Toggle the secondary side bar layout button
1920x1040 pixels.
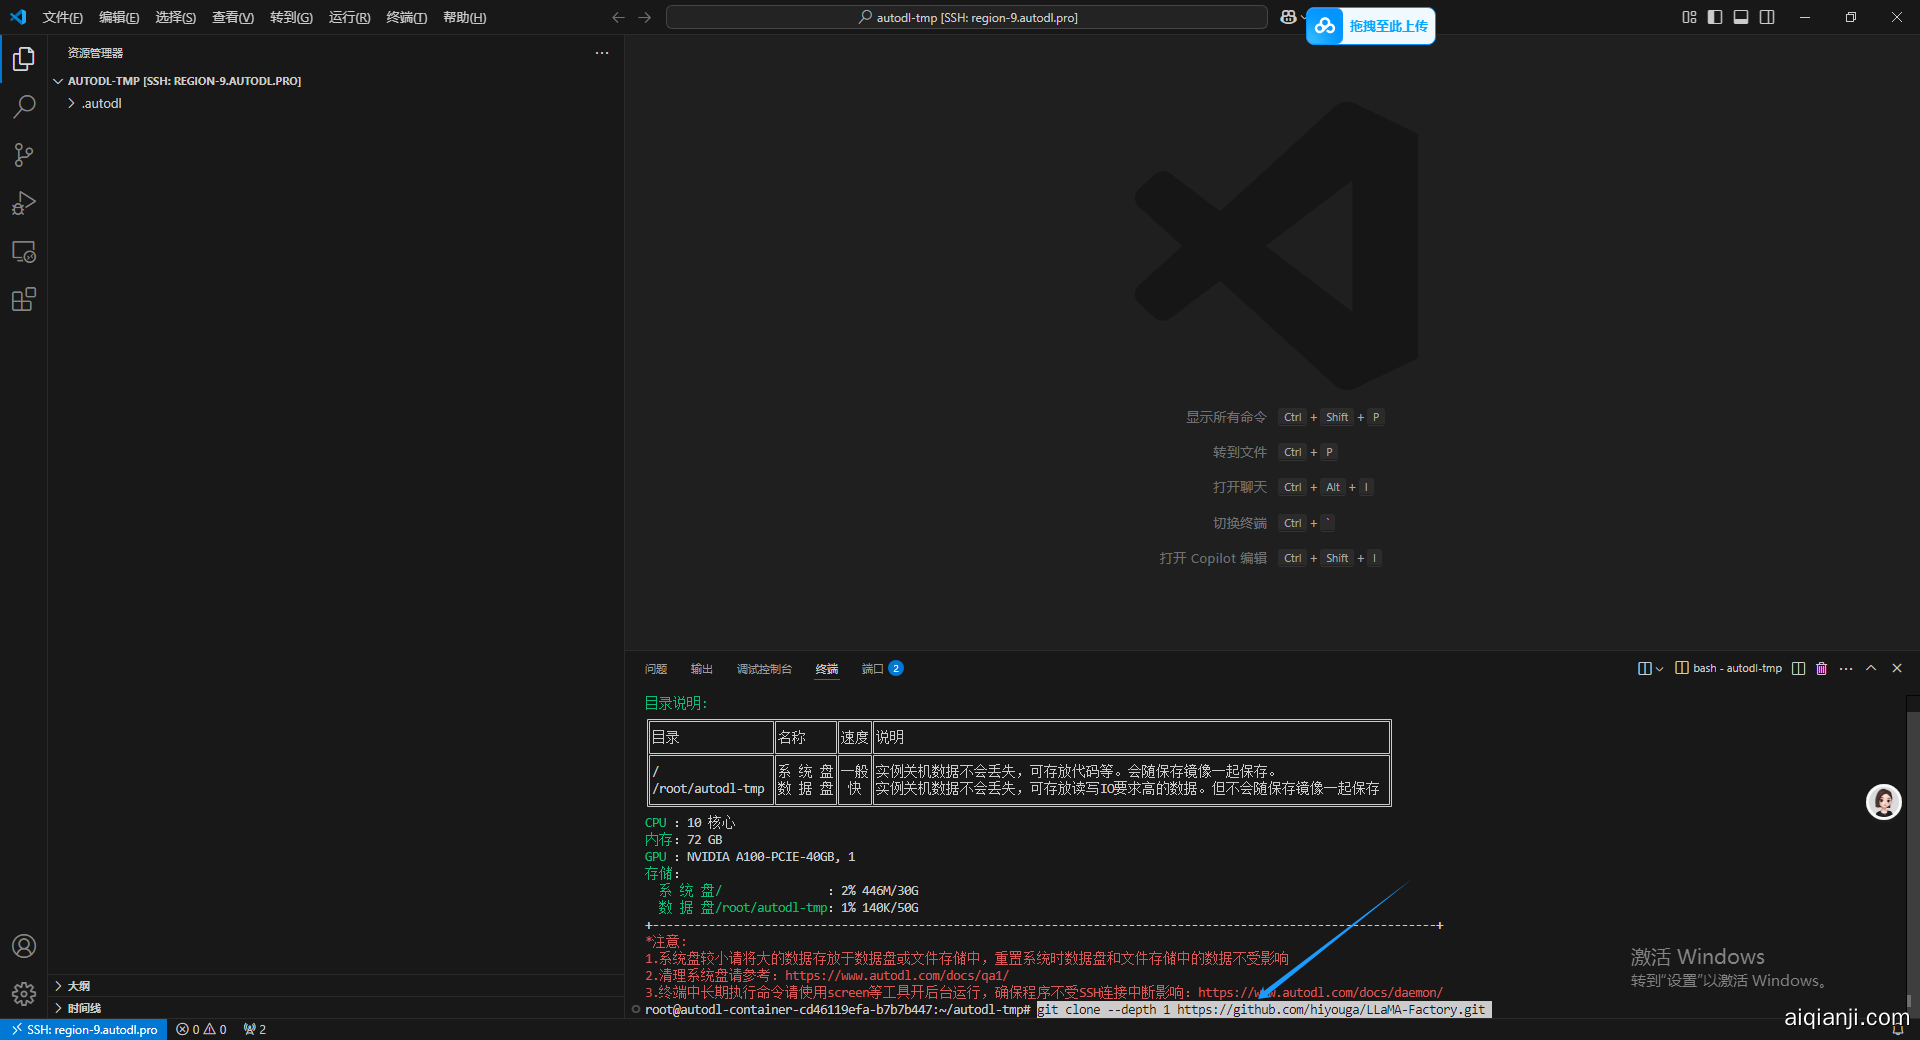point(1767,17)
